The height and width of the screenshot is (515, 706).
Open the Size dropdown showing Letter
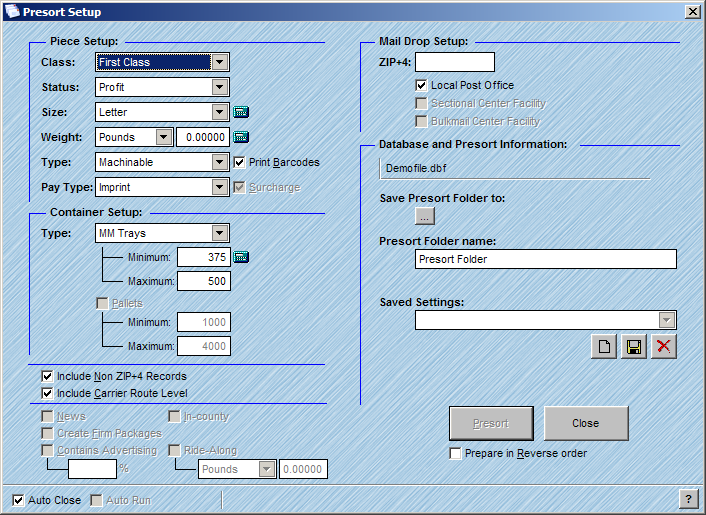220,112
